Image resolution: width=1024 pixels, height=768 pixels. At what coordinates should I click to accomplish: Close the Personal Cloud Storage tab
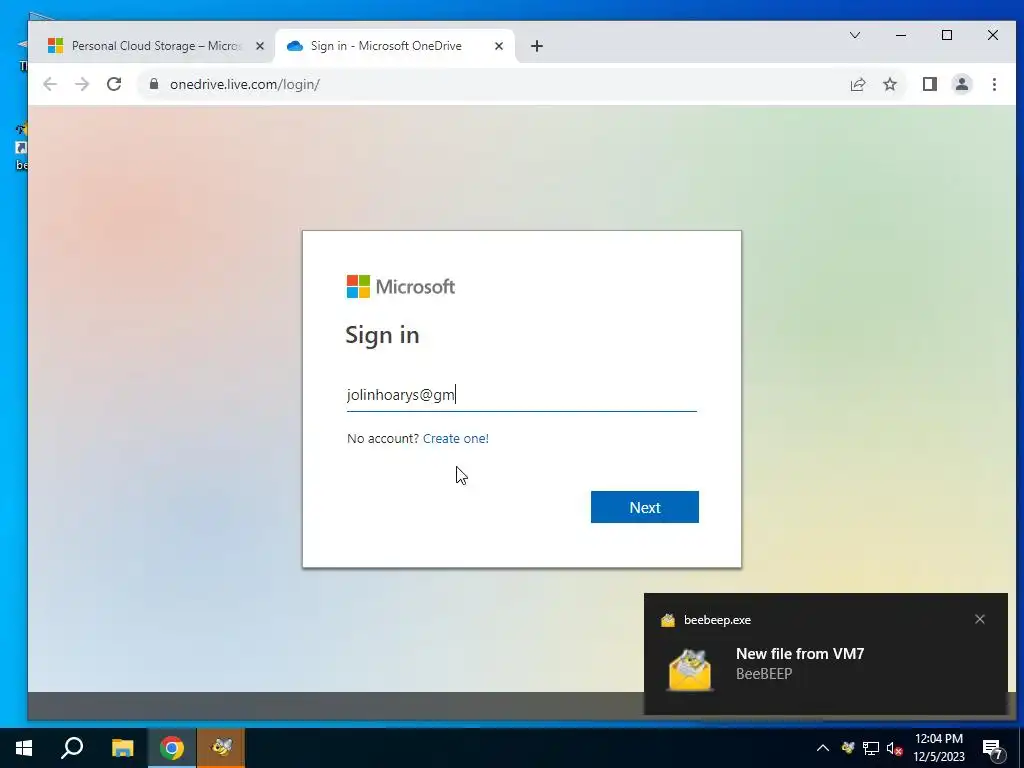pos(260,46)
